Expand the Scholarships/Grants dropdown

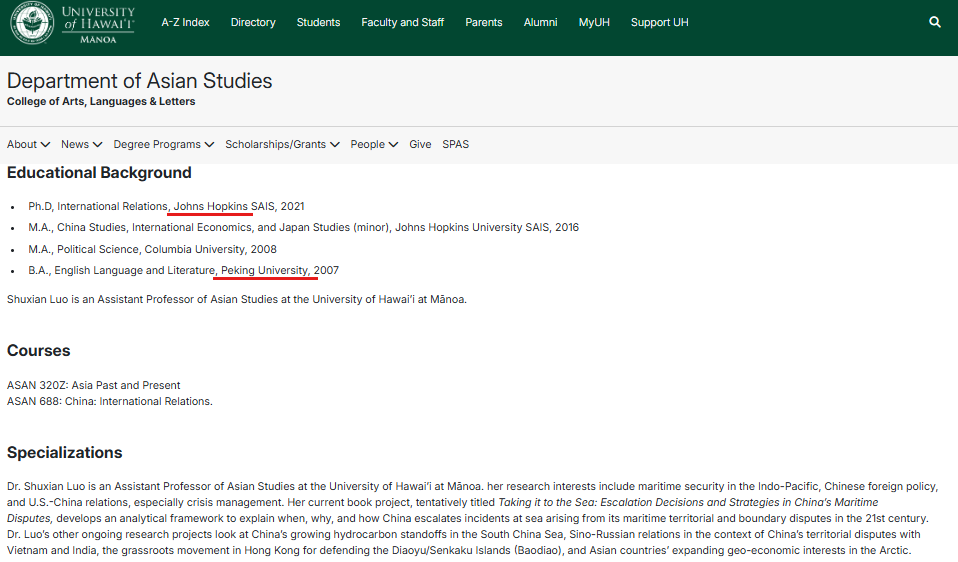pos(282,144)
